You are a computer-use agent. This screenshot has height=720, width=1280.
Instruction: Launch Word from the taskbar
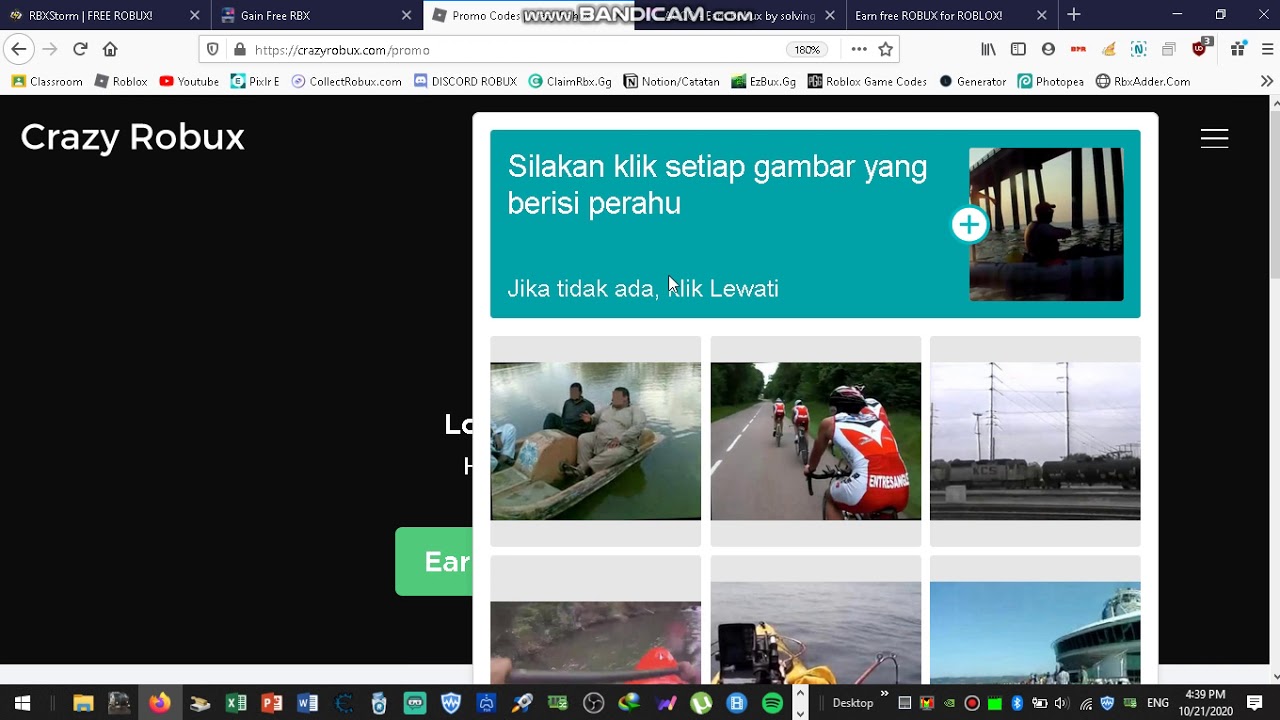307,703
